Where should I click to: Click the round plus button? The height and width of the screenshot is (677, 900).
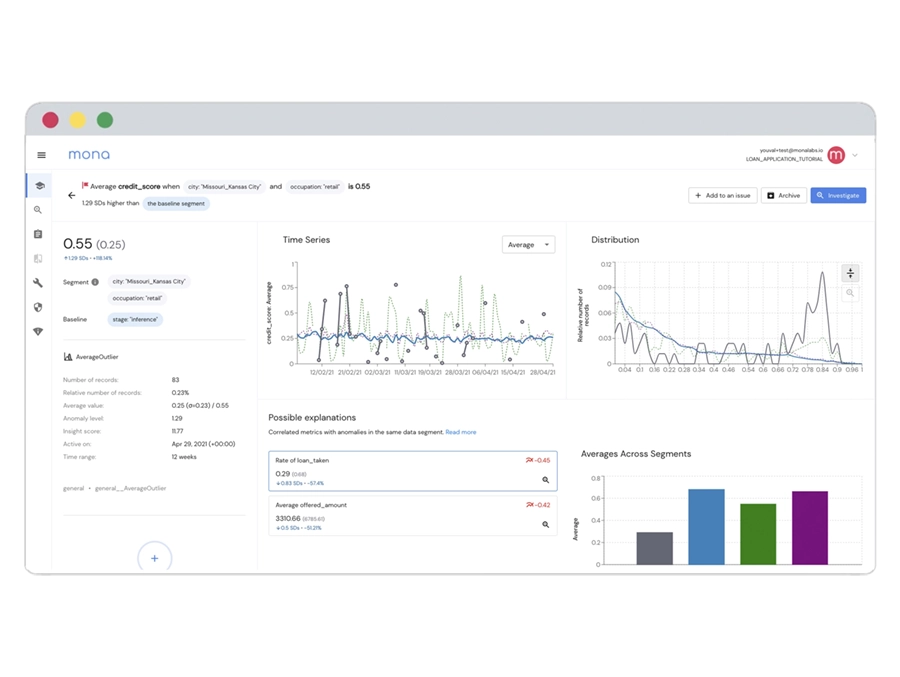tap(154, 558)
